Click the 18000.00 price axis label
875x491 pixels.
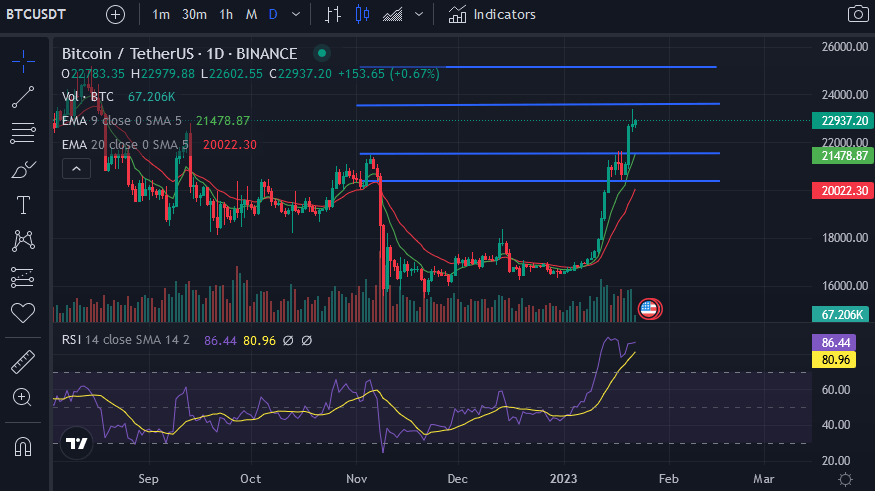(x=845, y=238)
